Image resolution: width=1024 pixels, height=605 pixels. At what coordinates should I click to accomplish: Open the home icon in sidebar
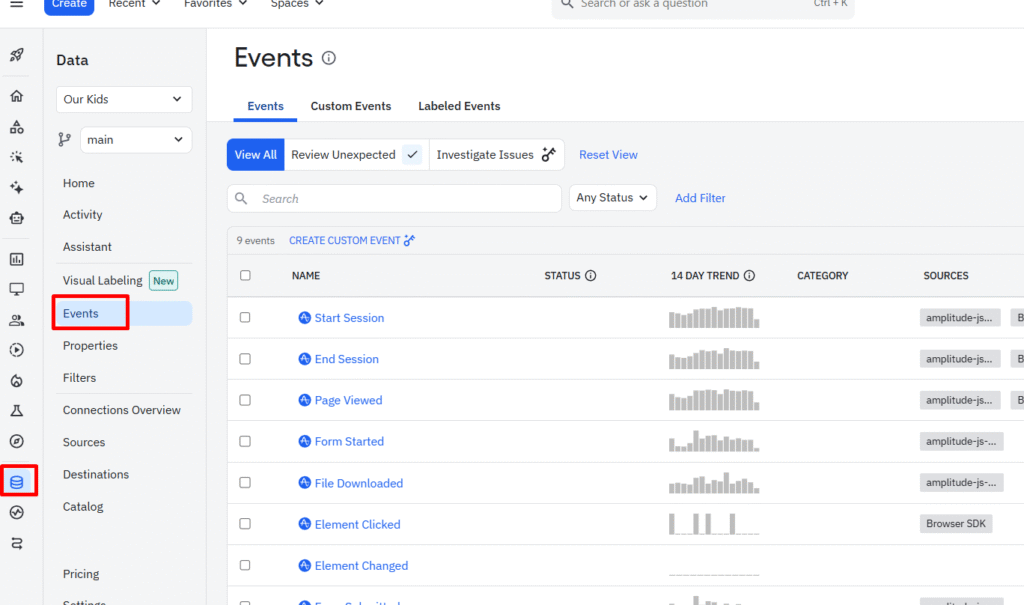click(x=16, y=96)
